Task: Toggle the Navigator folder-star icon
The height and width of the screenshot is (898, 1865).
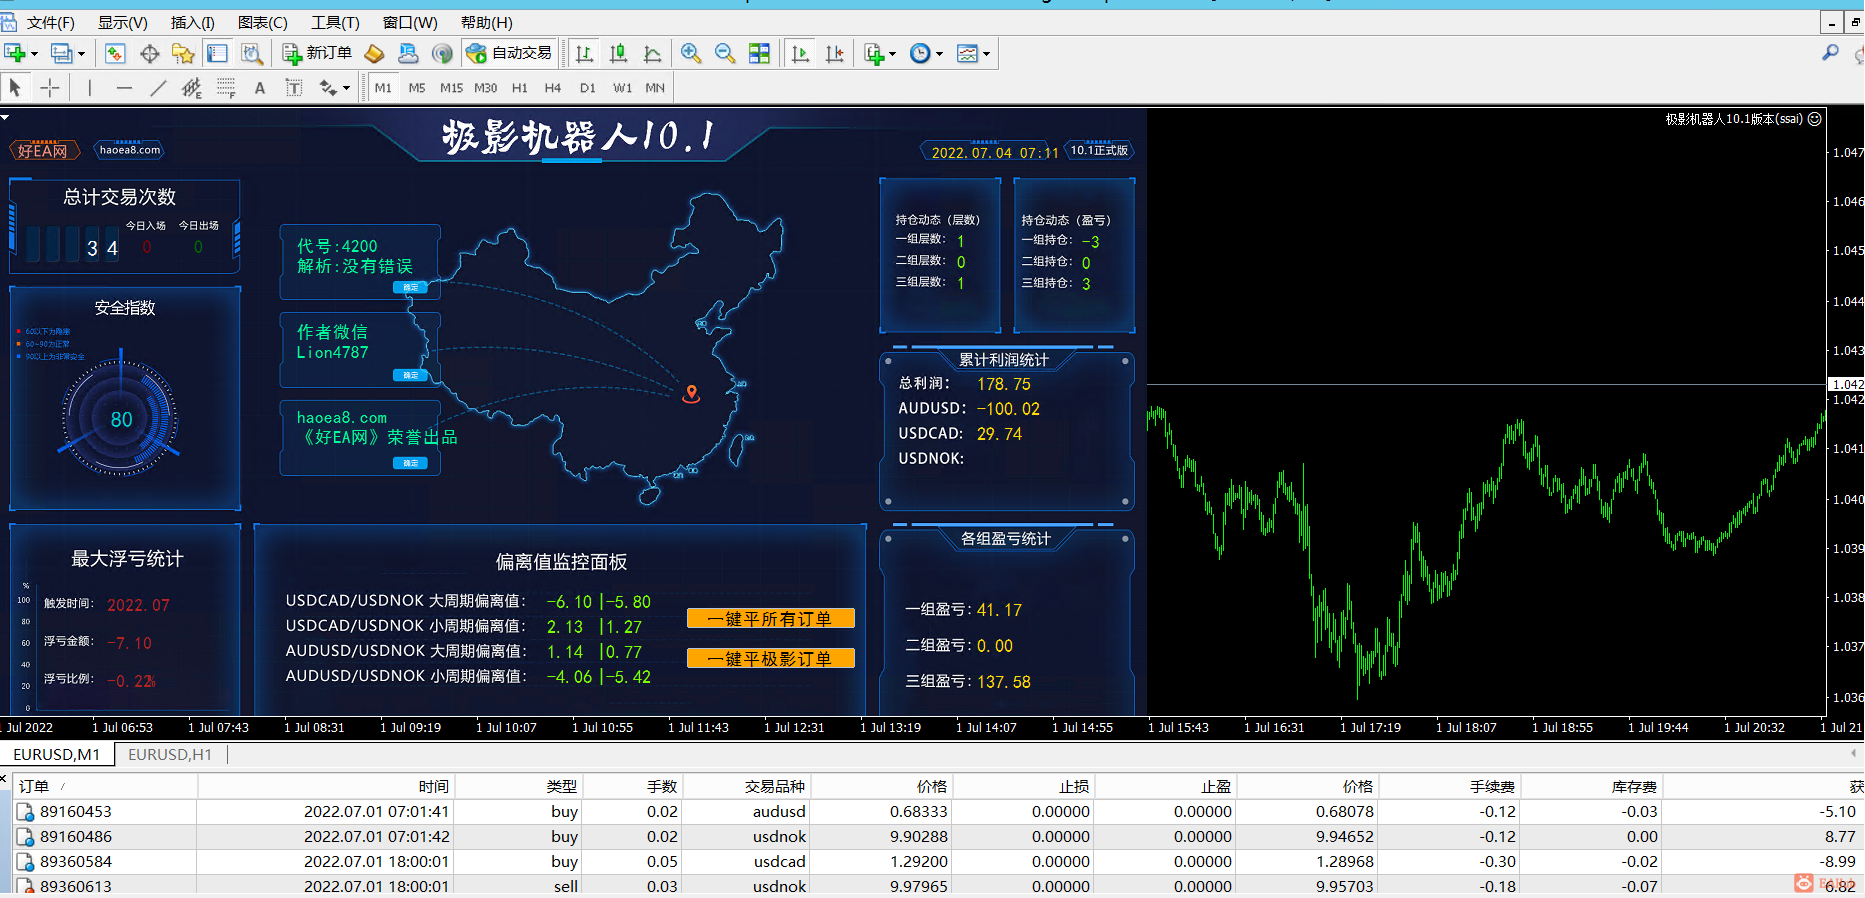Action: 183,54
